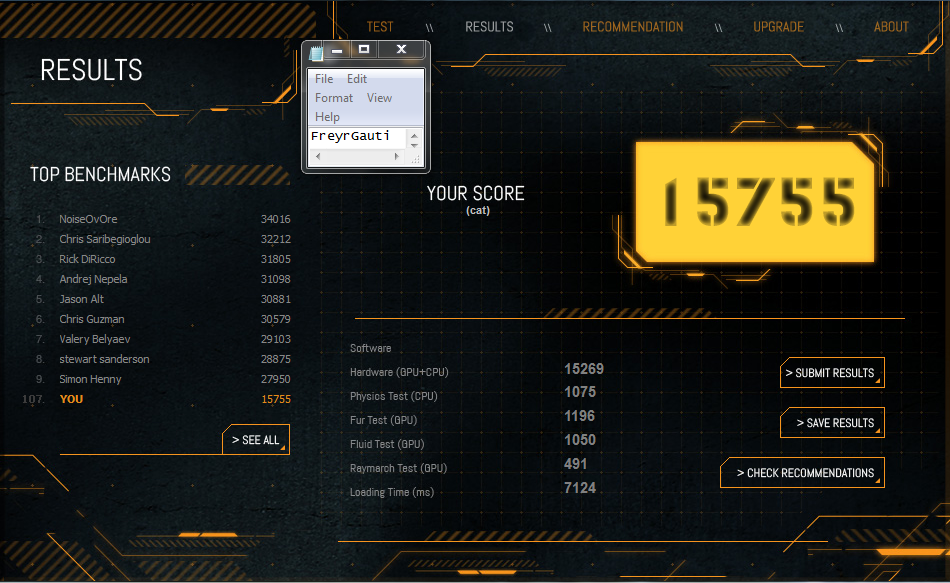Open the File menu in Notepad
The width and height of the screenshot is (950, 583).
pyautogui.click(x=324, y=79)
